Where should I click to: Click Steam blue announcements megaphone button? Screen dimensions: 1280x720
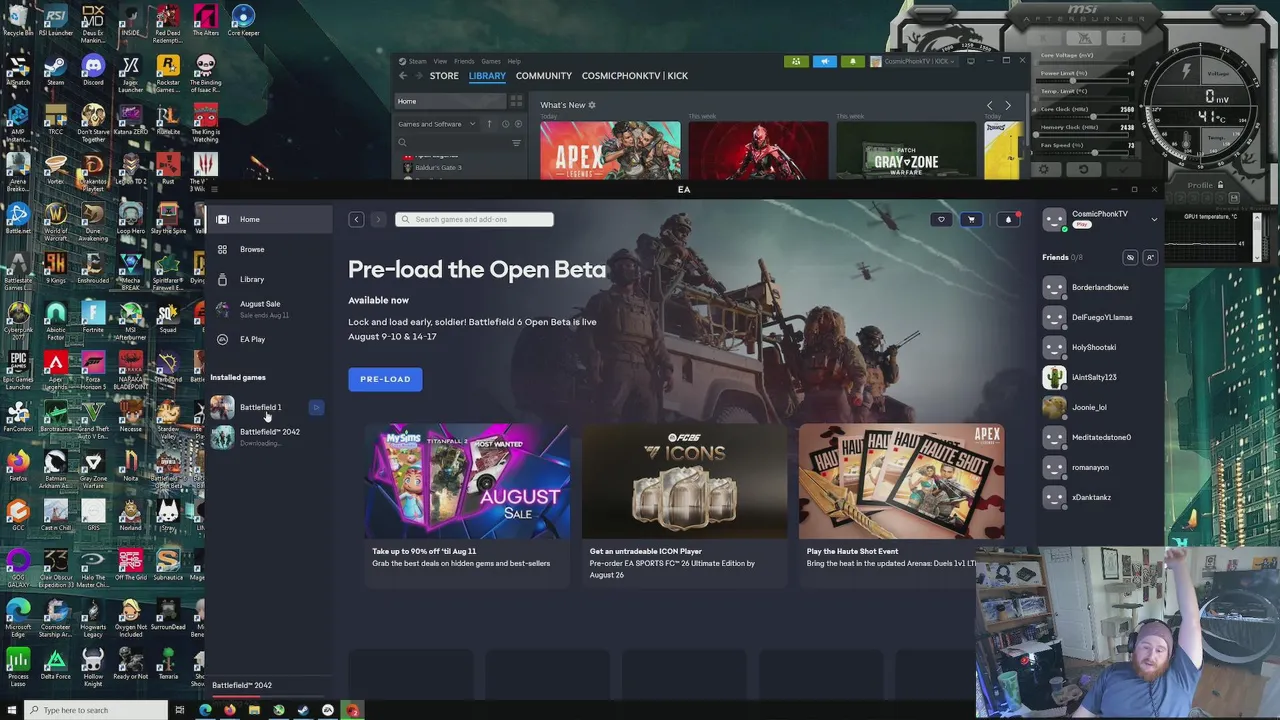(825, 61)
